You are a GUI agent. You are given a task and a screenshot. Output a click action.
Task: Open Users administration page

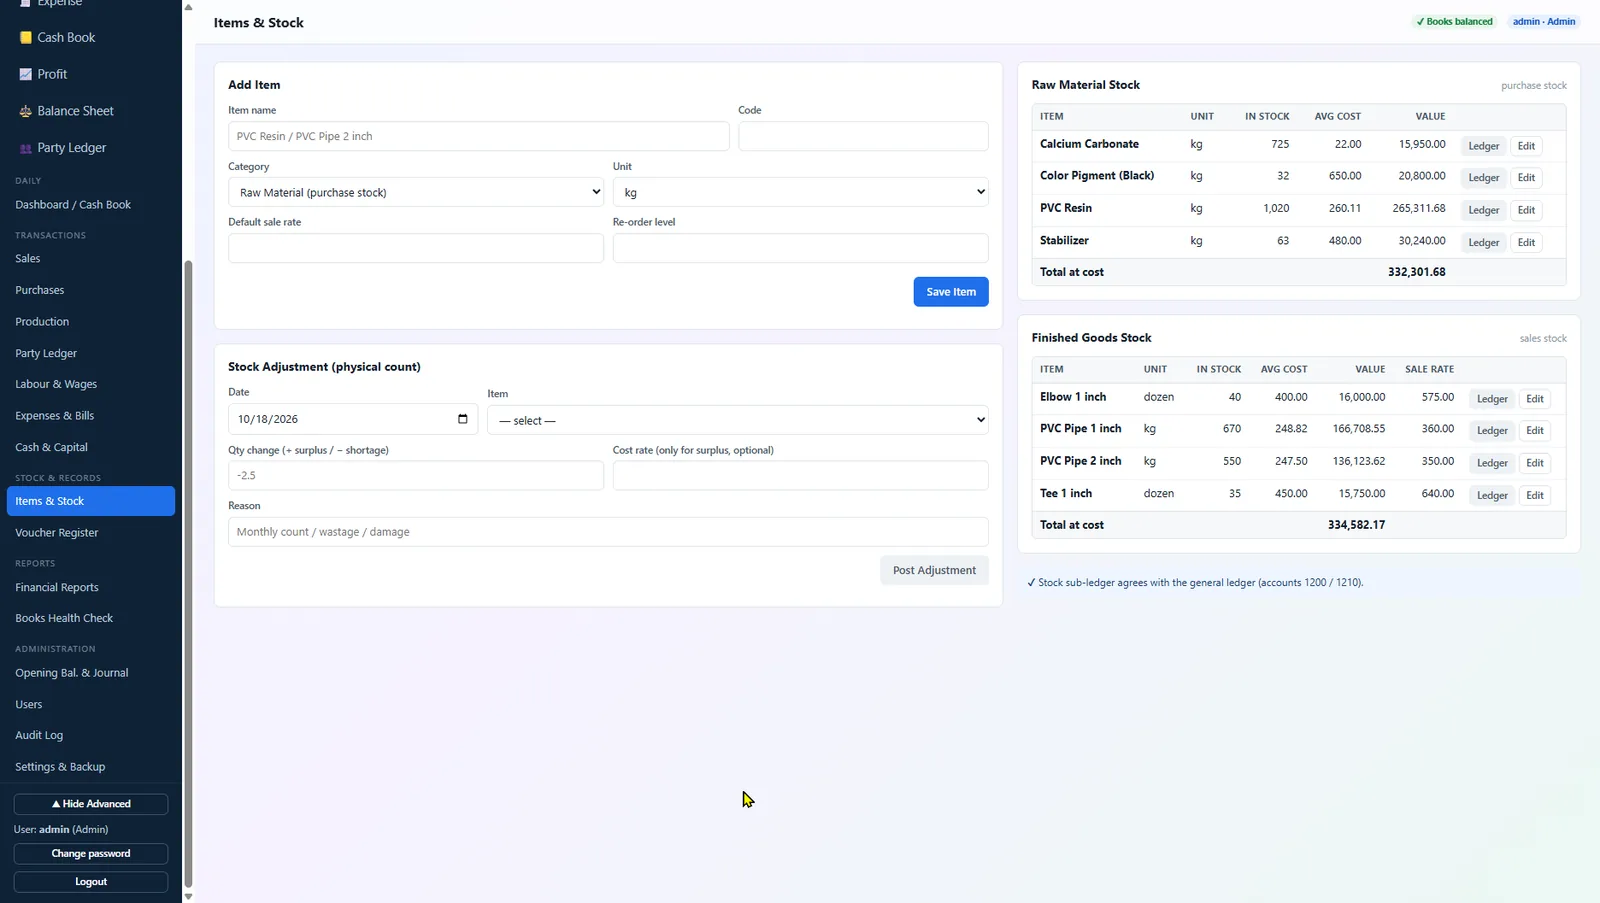click(x=29, y=704)
